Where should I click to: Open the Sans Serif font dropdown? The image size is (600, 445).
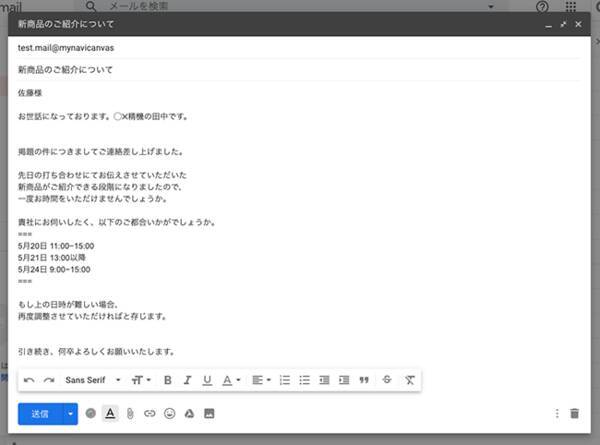tap(93, 380)
